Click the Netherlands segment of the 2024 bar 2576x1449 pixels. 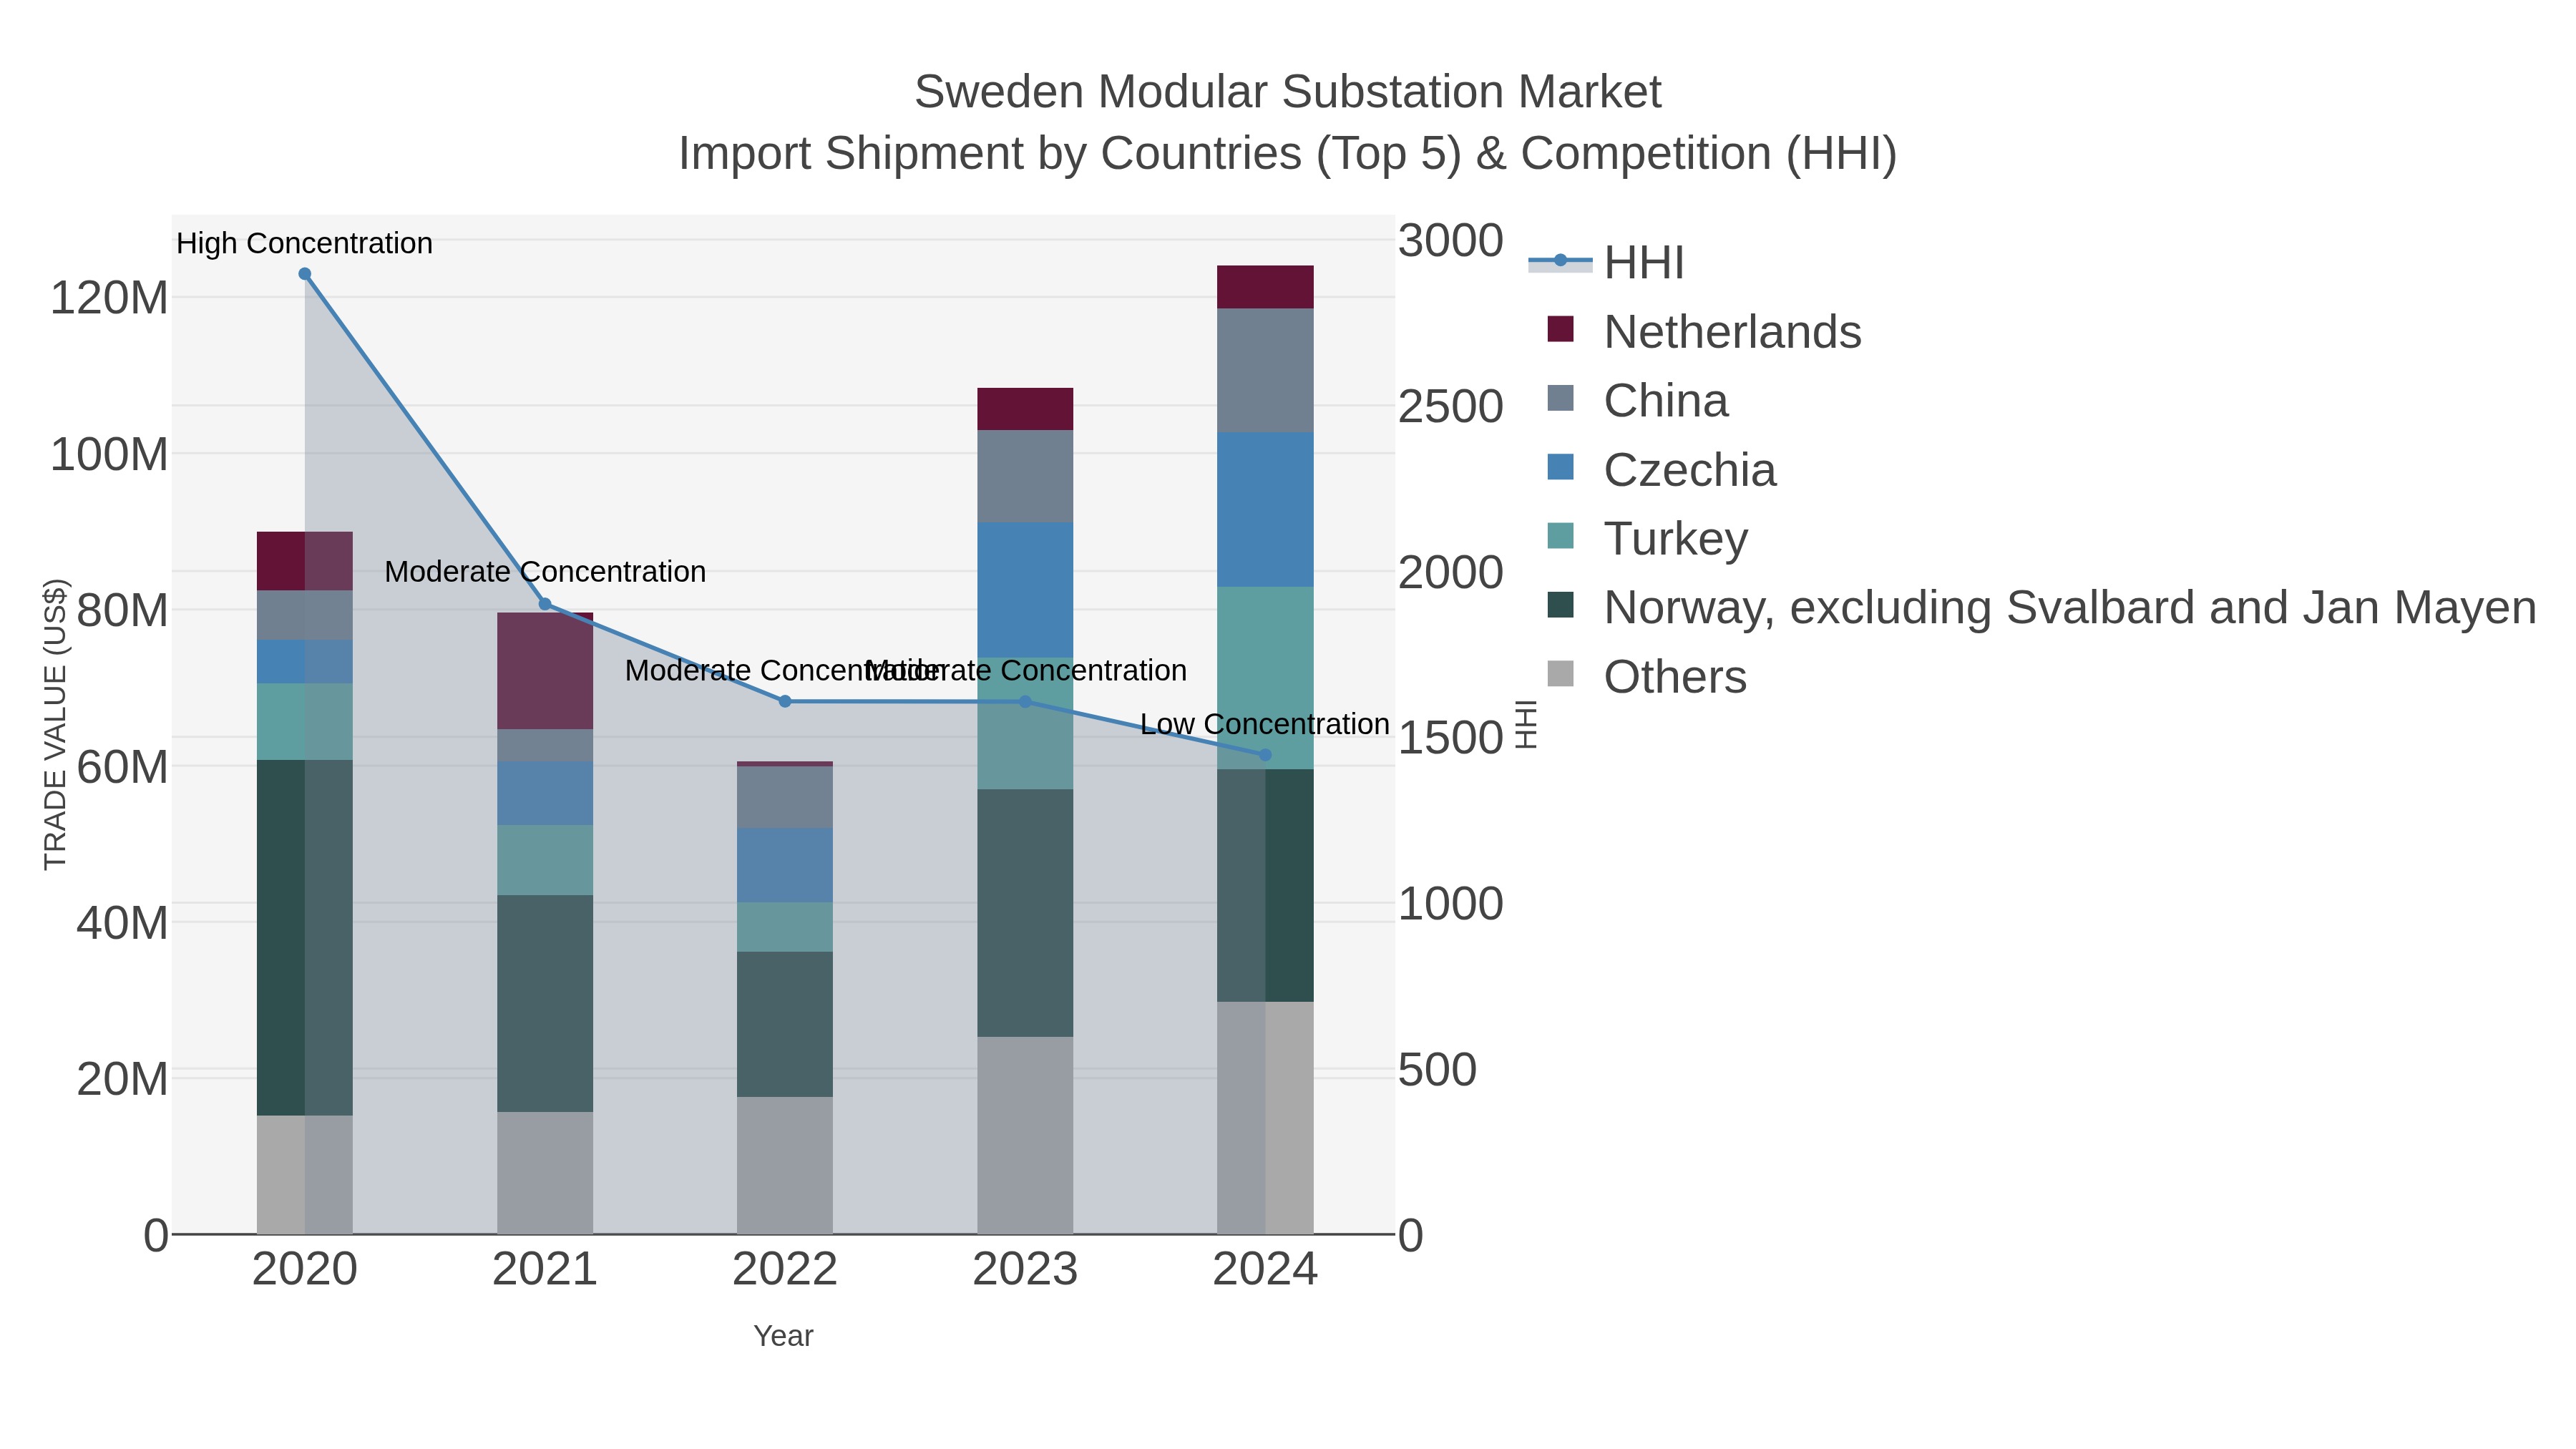coord(1265,288)
